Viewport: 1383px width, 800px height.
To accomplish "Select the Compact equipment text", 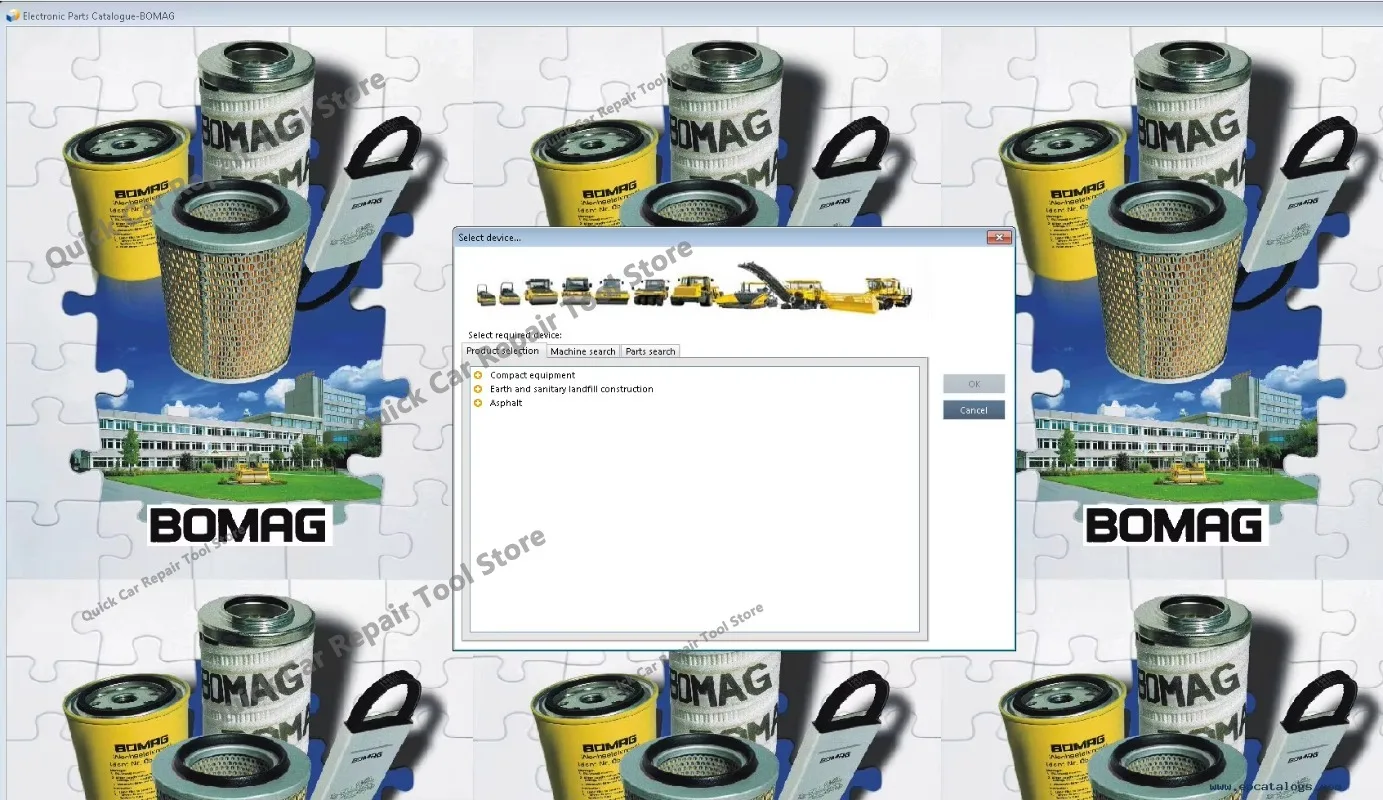I will click(532, 375).
